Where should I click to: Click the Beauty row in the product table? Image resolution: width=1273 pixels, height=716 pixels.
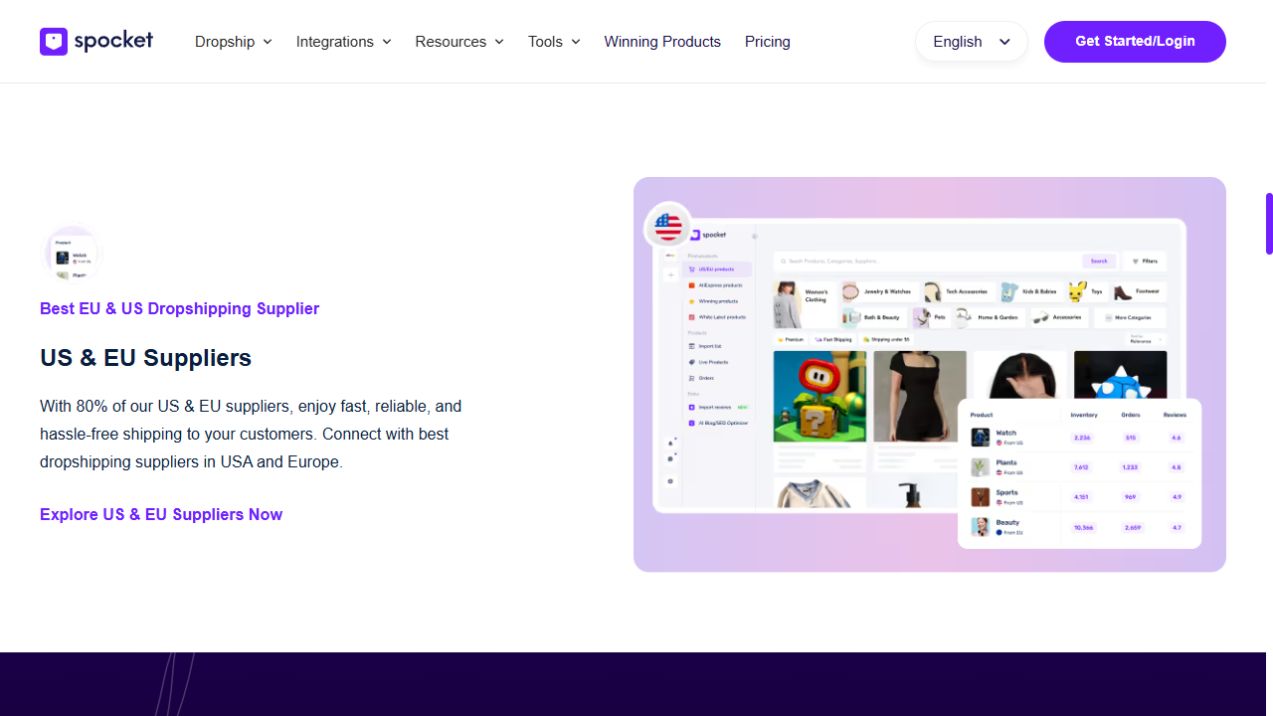click(x=1079, y=527)
